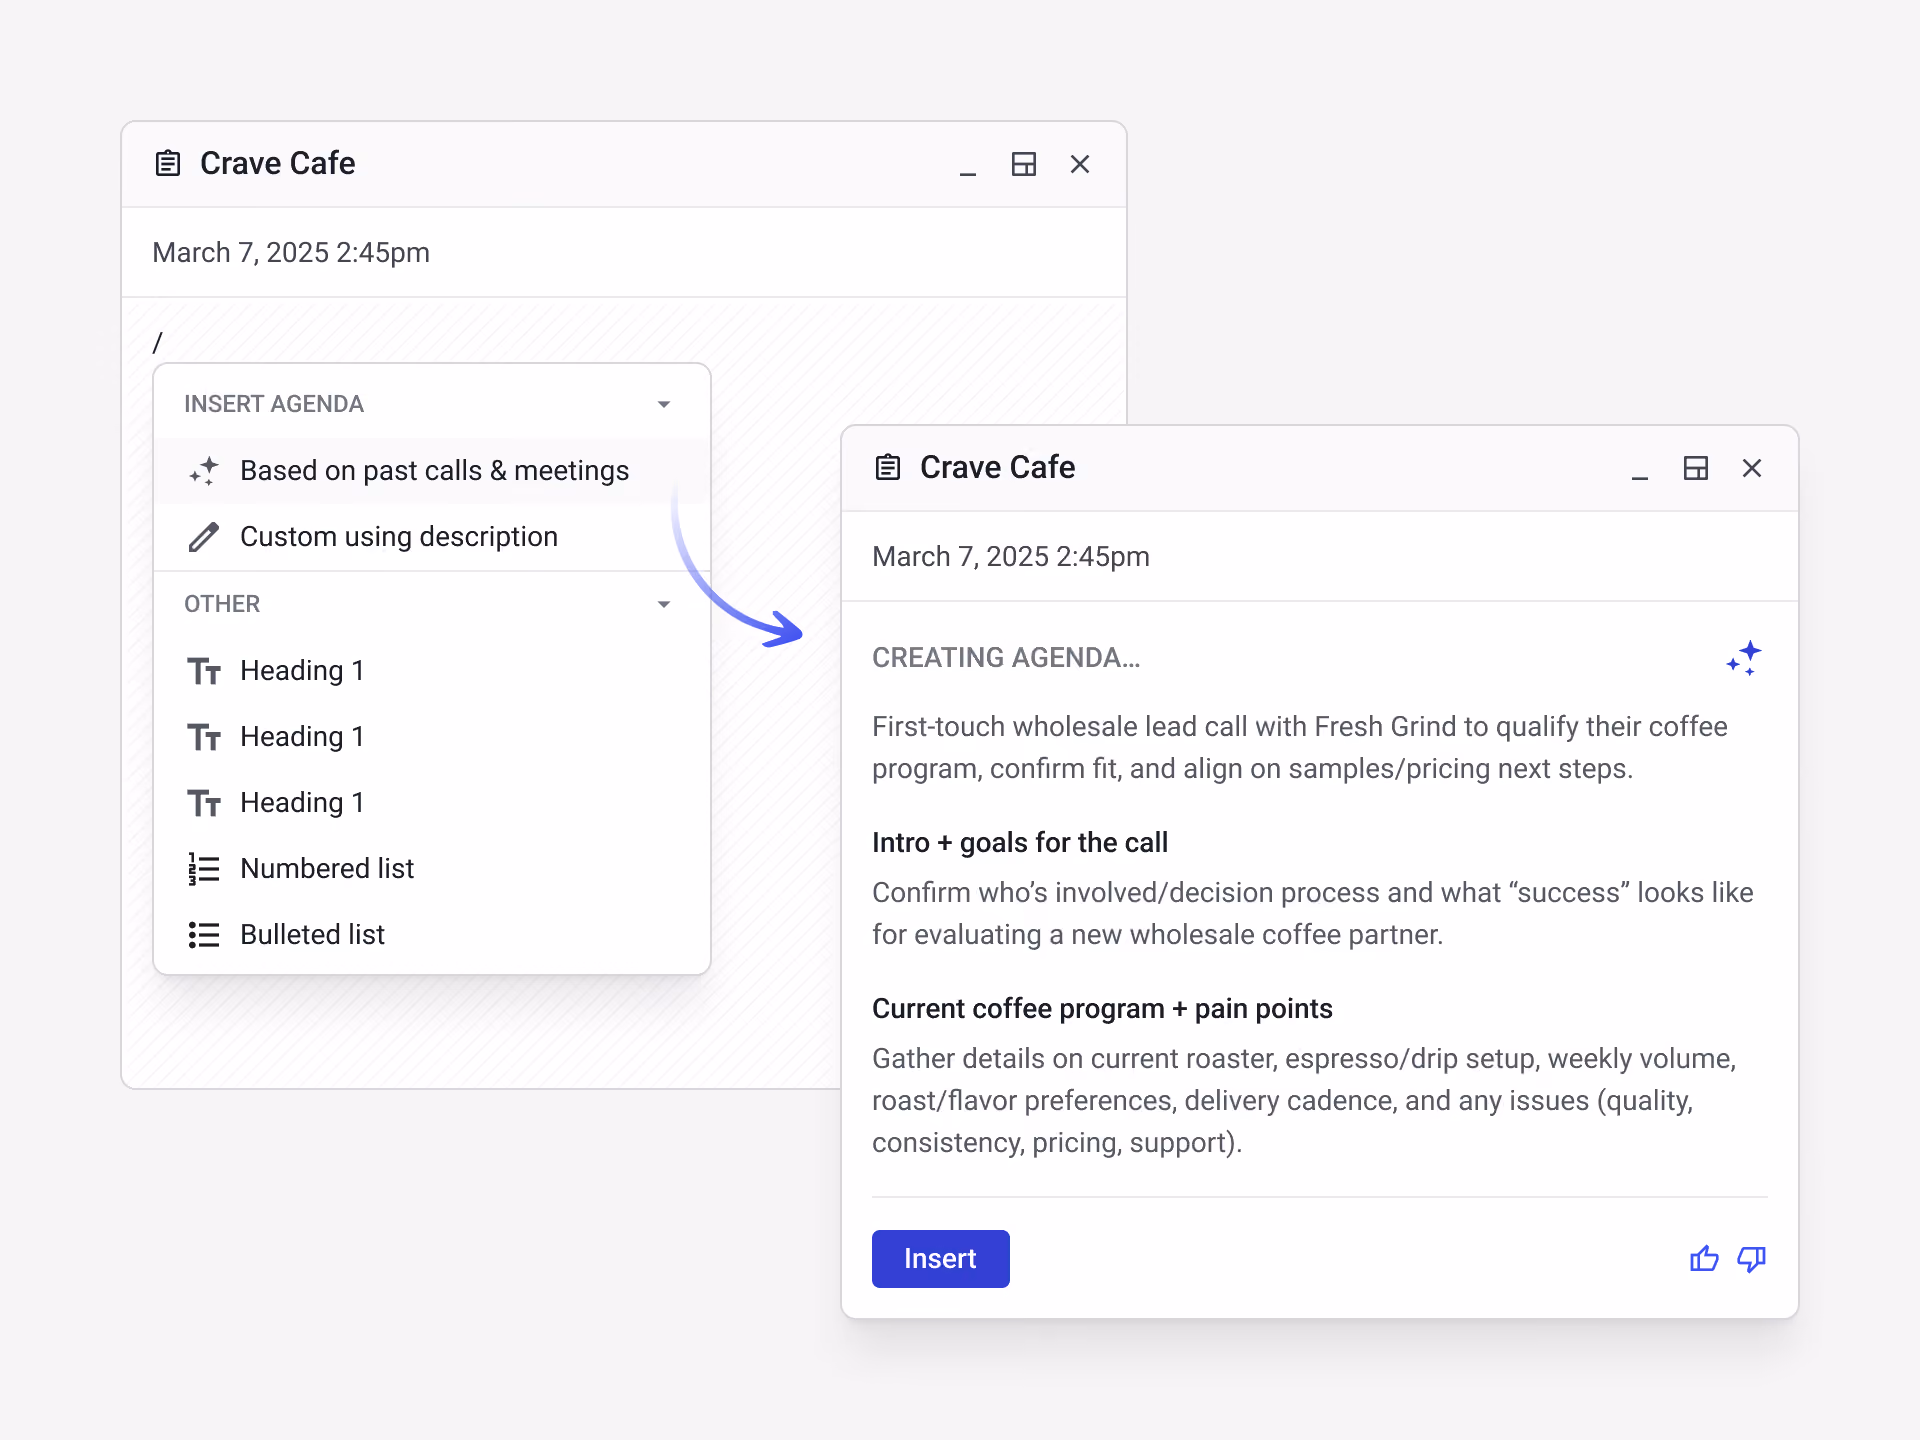Click the INSERT AGENDA section label
This screenshot has height=1440, width=1920.
click(274, 404)
